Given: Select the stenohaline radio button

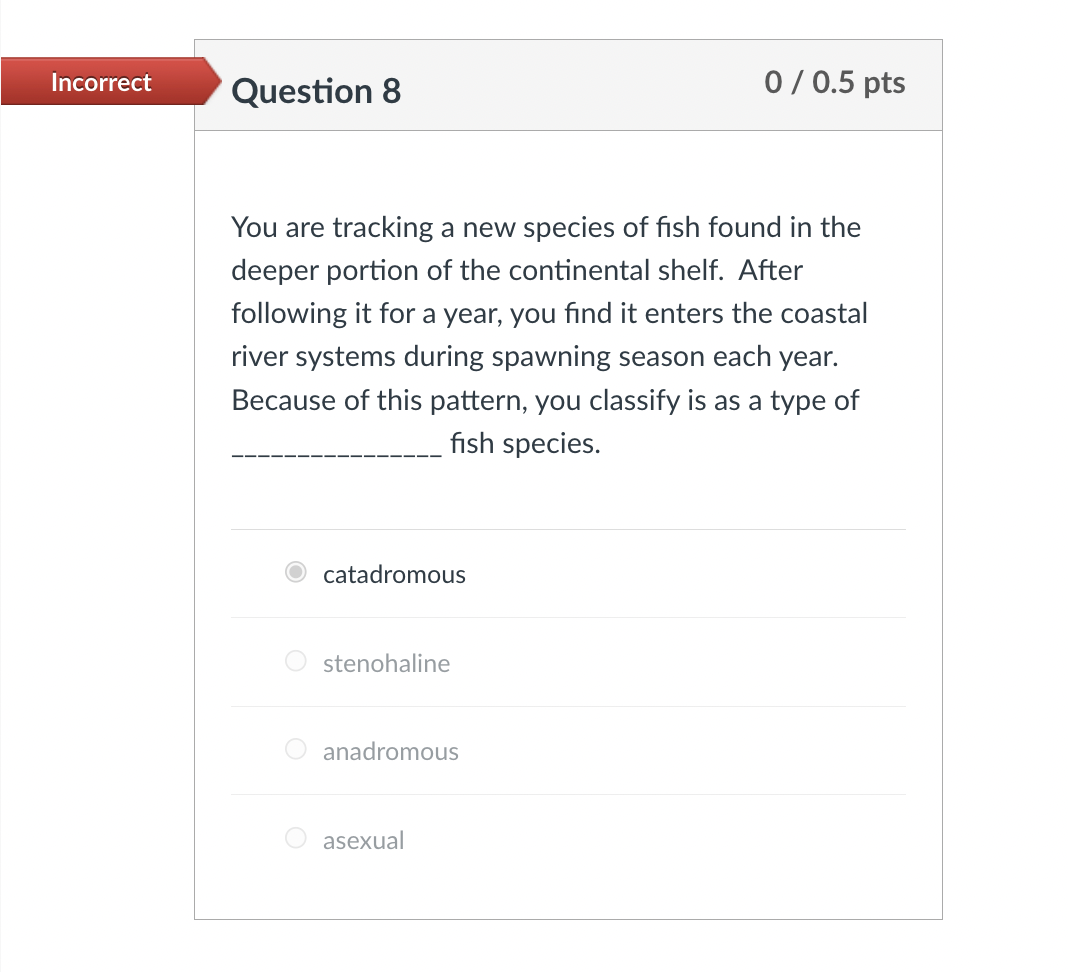Looking at the screenshot, I should click(296, 661).
